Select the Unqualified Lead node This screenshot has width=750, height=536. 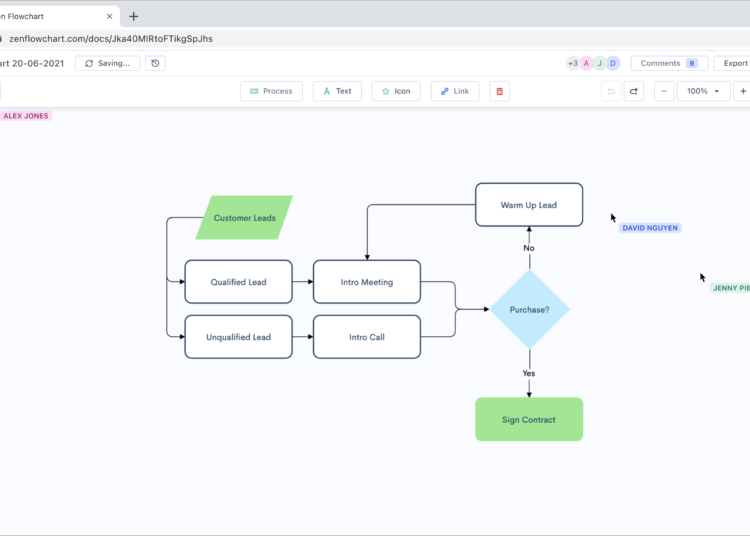point(239,337)
